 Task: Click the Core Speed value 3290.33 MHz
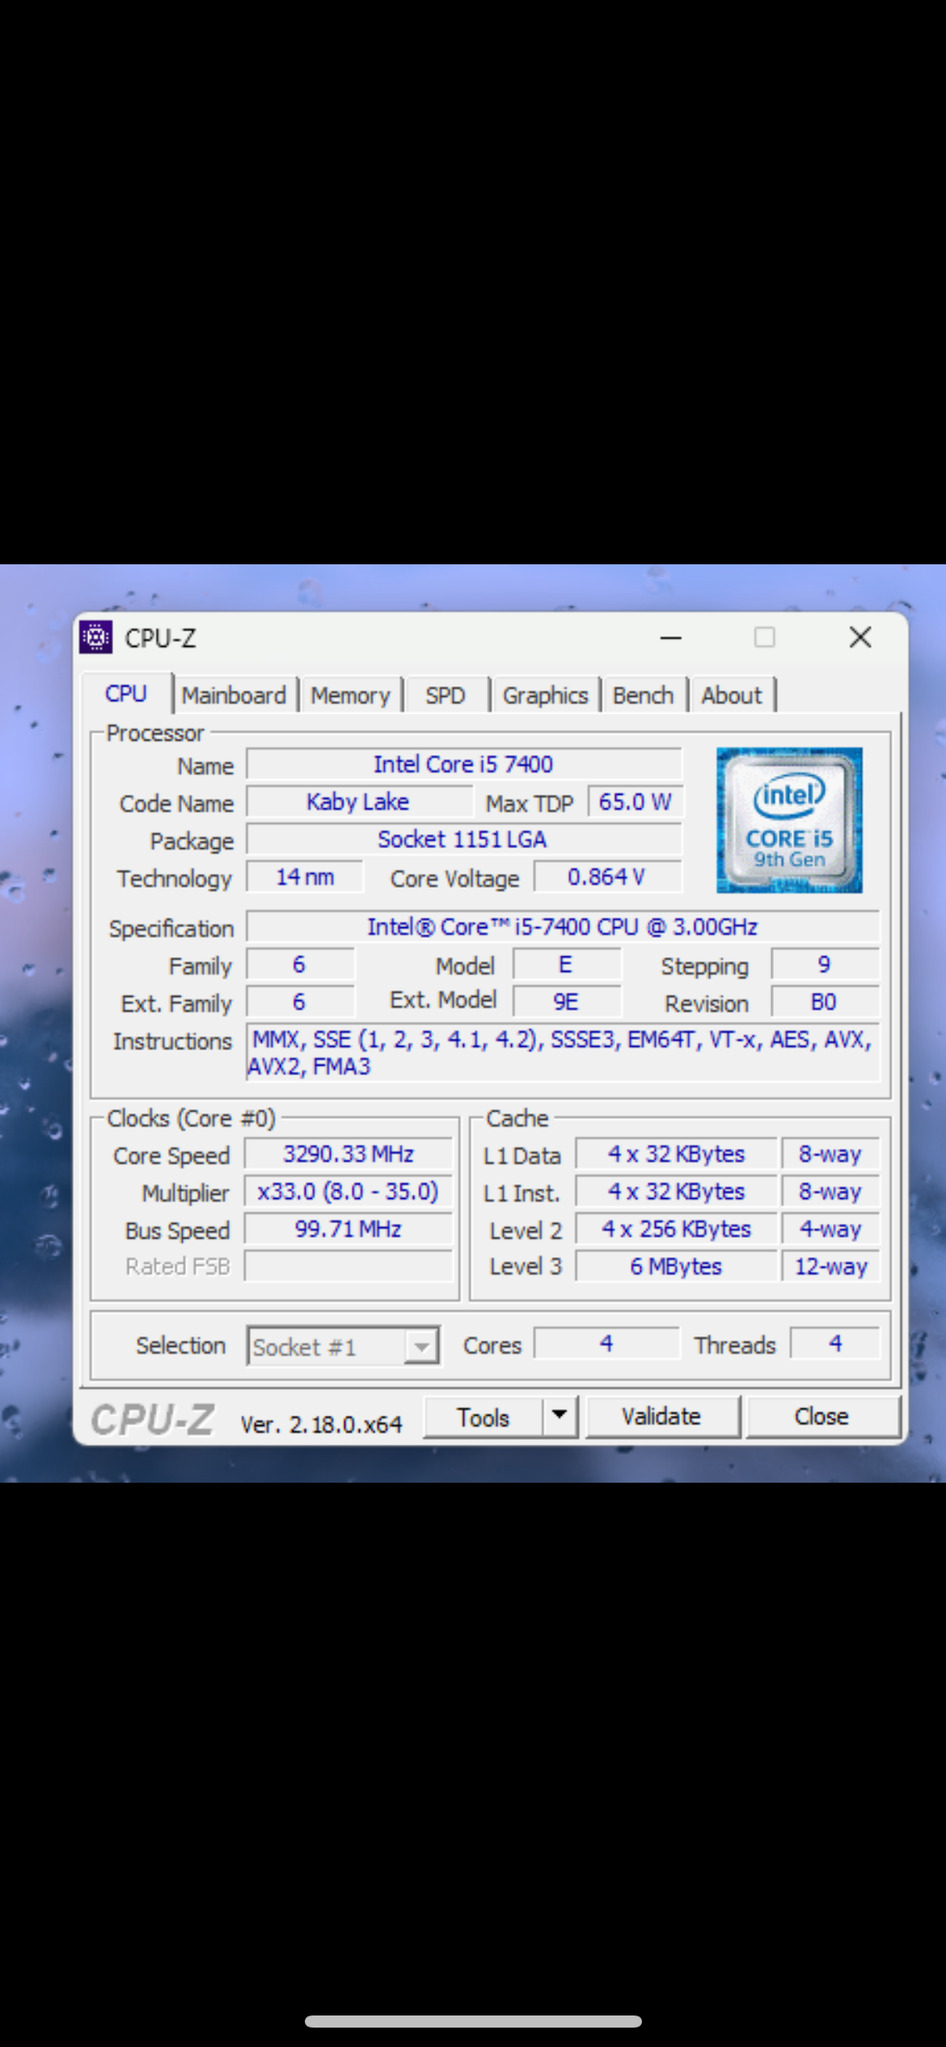pos(348,1154)
